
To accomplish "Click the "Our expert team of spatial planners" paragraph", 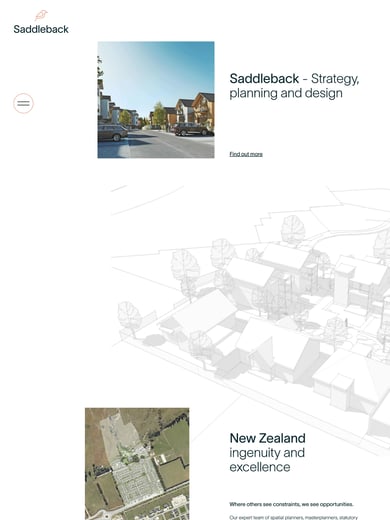I will [294, 517].
